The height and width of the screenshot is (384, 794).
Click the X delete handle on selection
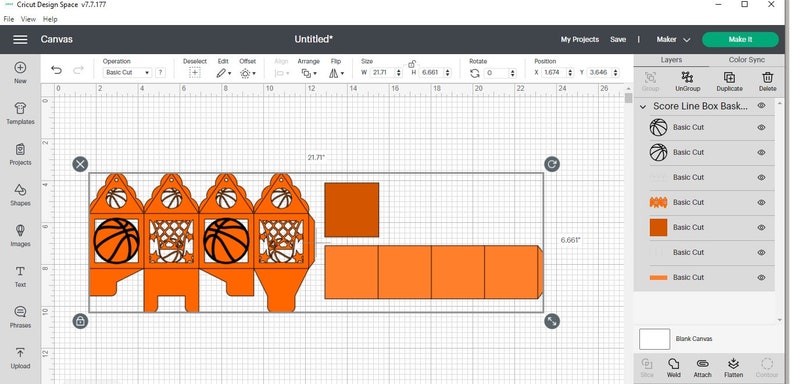(x=80, y=164)
